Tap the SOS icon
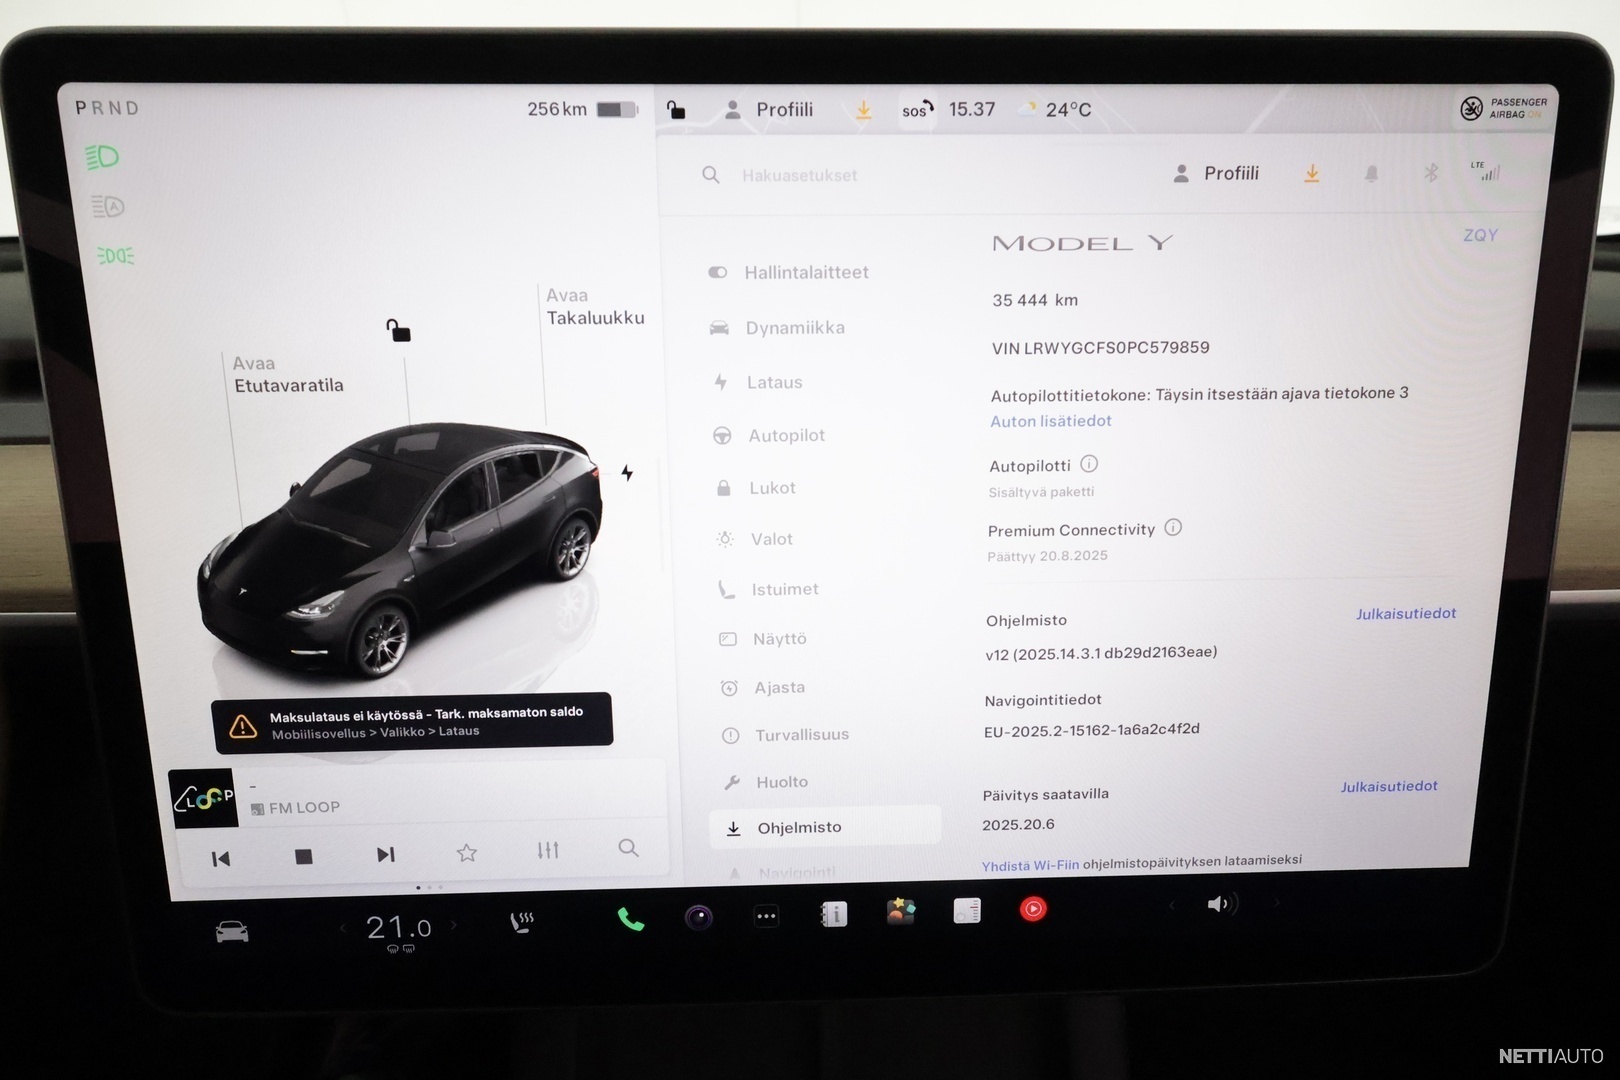1620x1080 pixels. [x=917, y=110]
